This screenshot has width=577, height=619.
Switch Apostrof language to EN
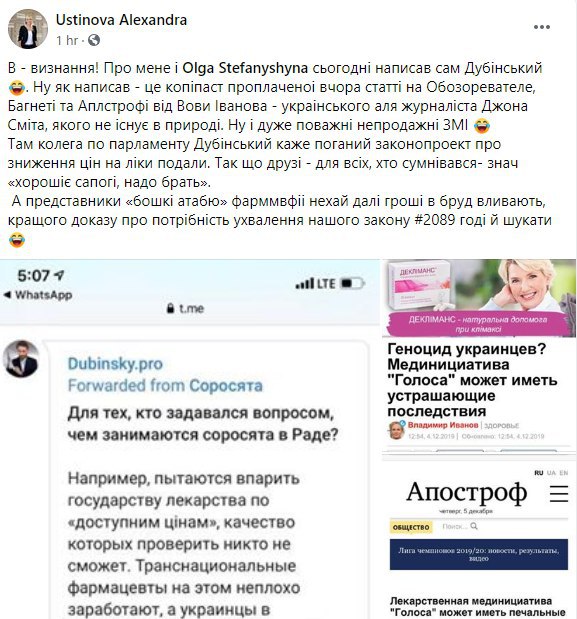(564, 473)
